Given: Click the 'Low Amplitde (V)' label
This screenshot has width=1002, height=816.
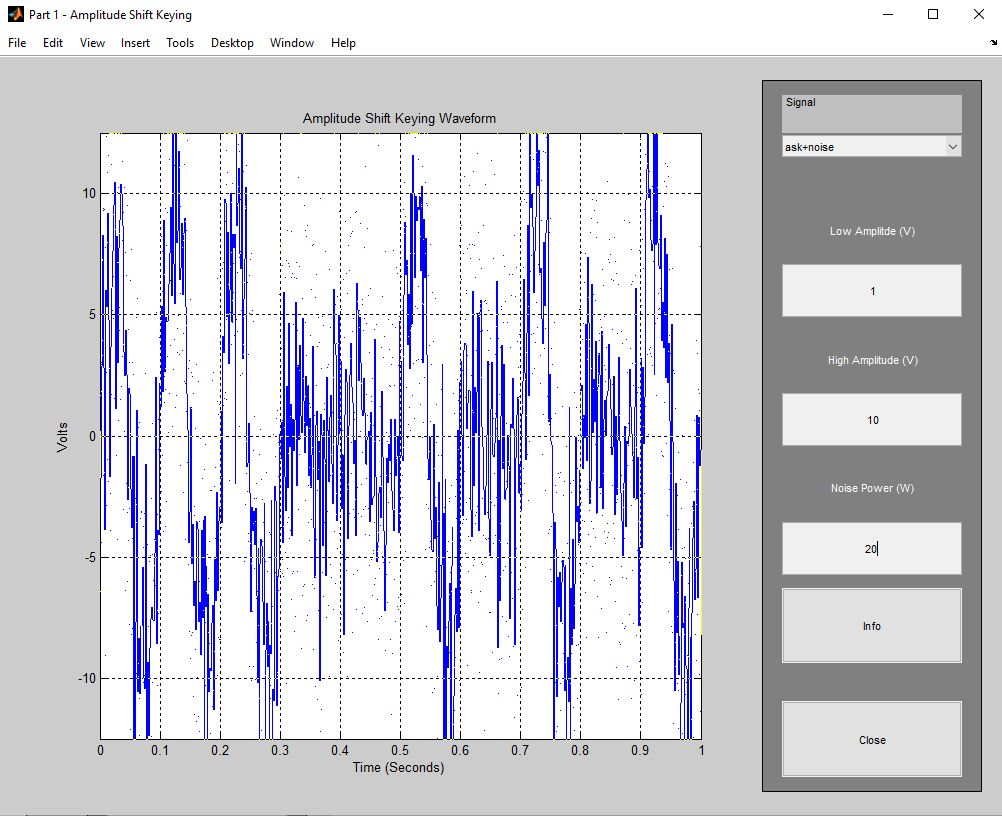Looking at the screenshot, I should (x=872, y=231).
